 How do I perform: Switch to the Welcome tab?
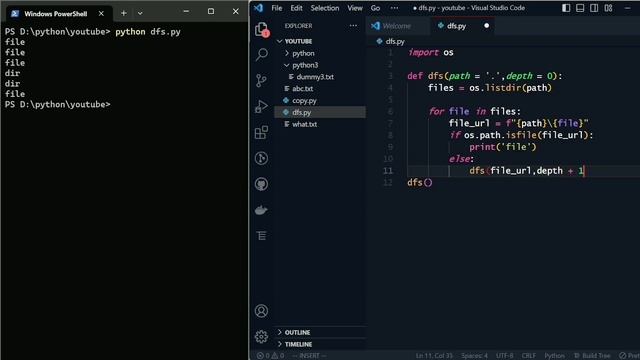click(396, 26)
